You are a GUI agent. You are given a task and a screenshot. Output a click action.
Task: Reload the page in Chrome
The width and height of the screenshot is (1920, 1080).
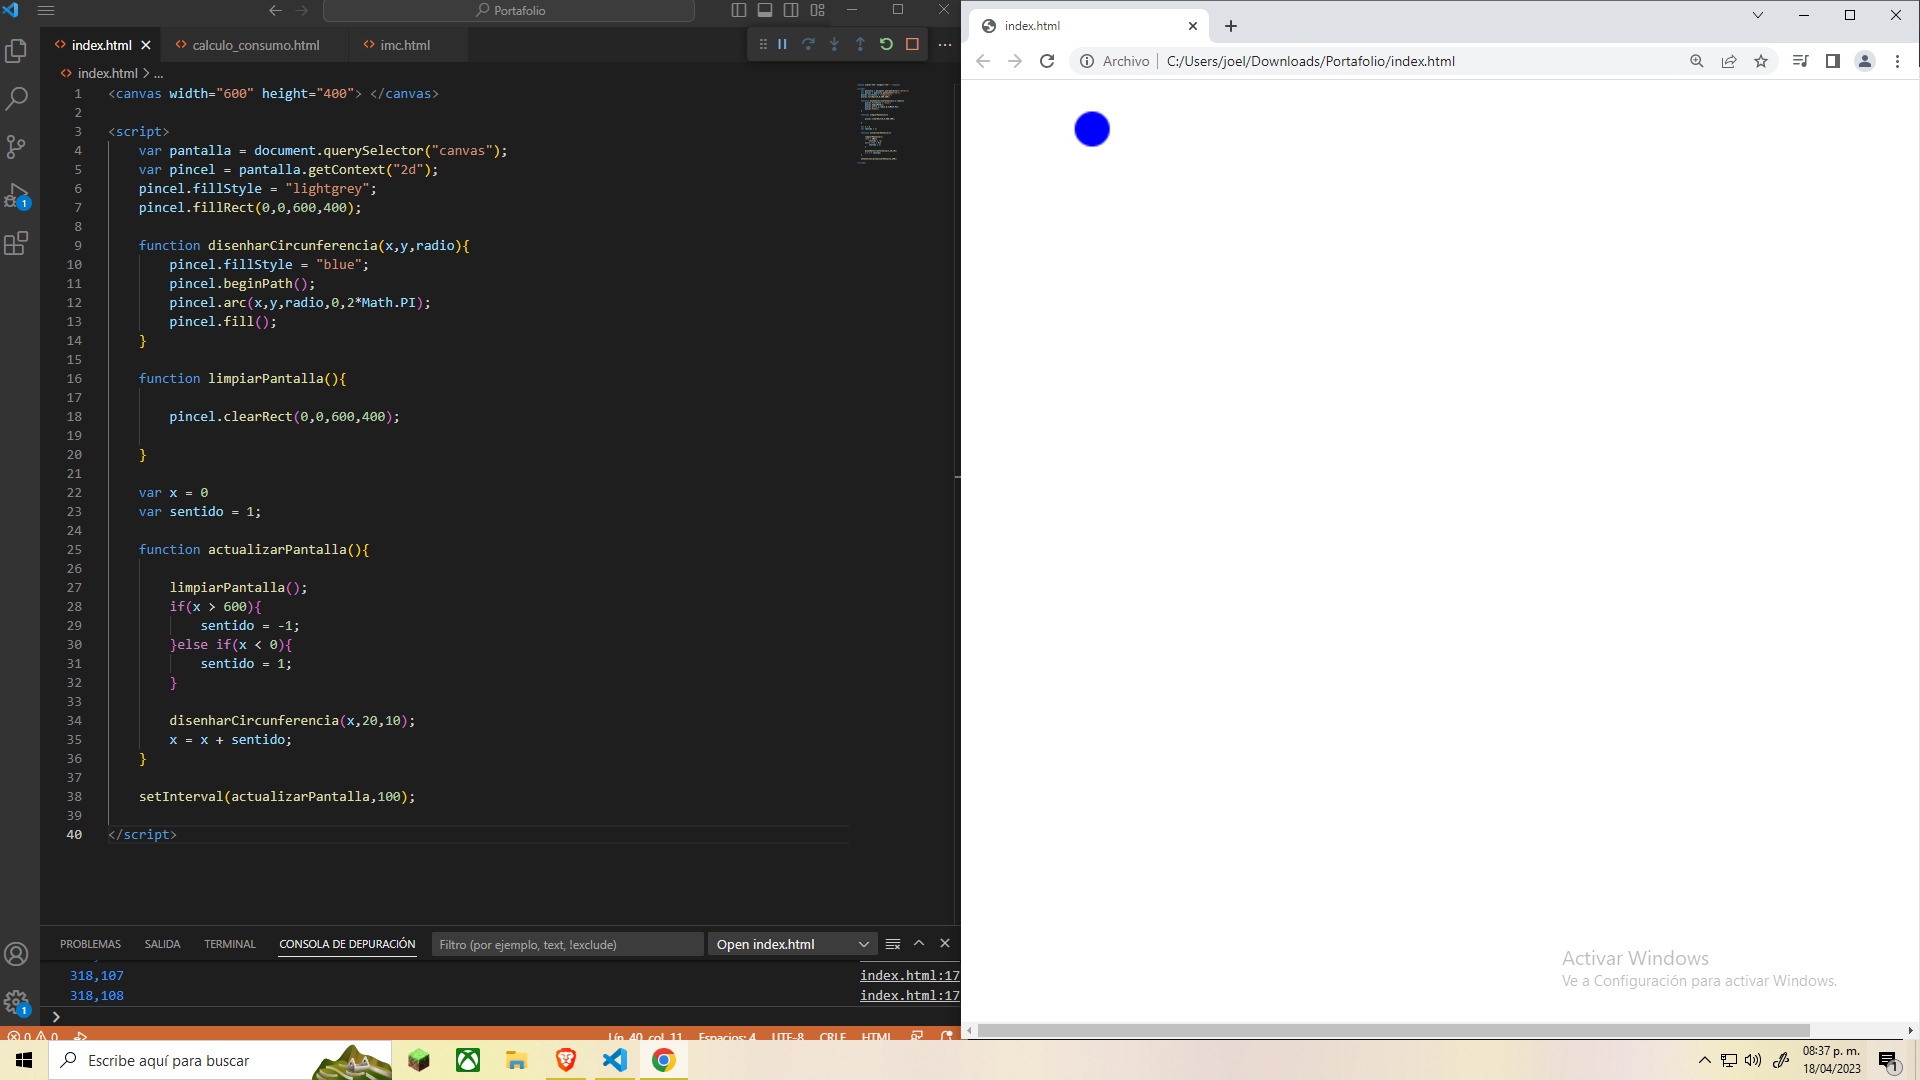point(1047,61)
